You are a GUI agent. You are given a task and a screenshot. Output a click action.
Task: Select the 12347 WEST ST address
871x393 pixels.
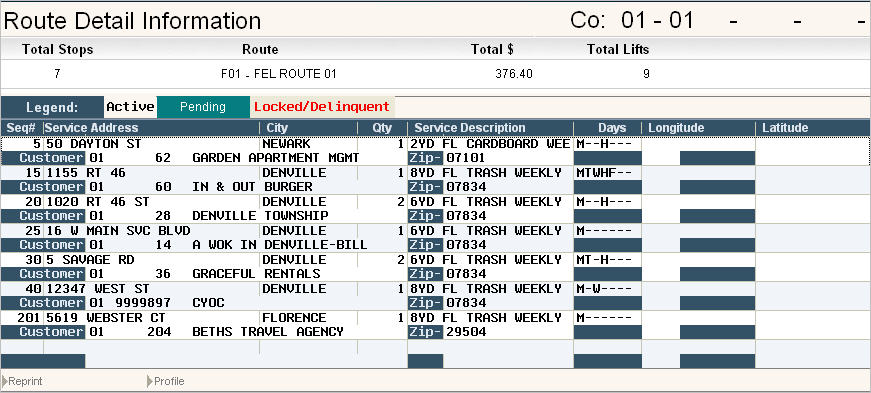(97, 288)
